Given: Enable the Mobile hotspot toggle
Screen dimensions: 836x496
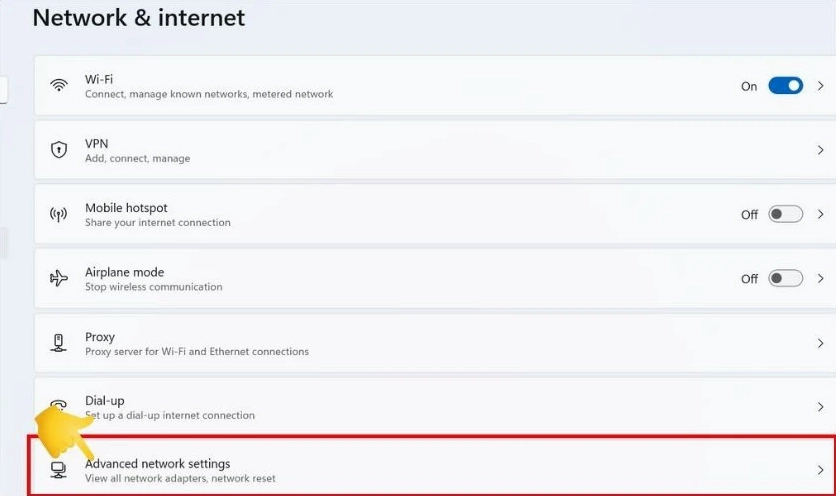Looking at the screenshot, I should pyautogui.click(x=785, y=214).
